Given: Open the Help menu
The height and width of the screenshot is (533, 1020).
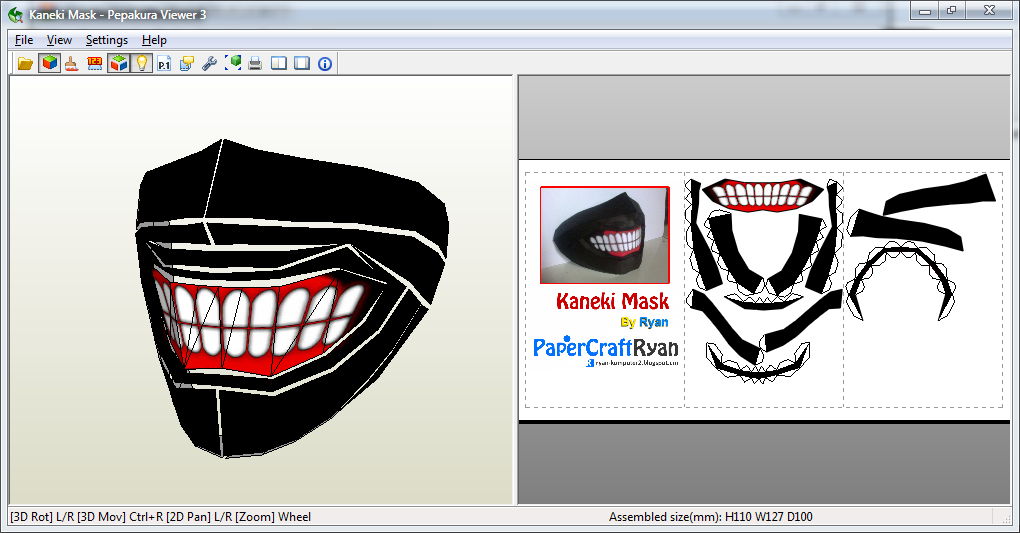Looking at the screenshot, I should click(154, 40).
